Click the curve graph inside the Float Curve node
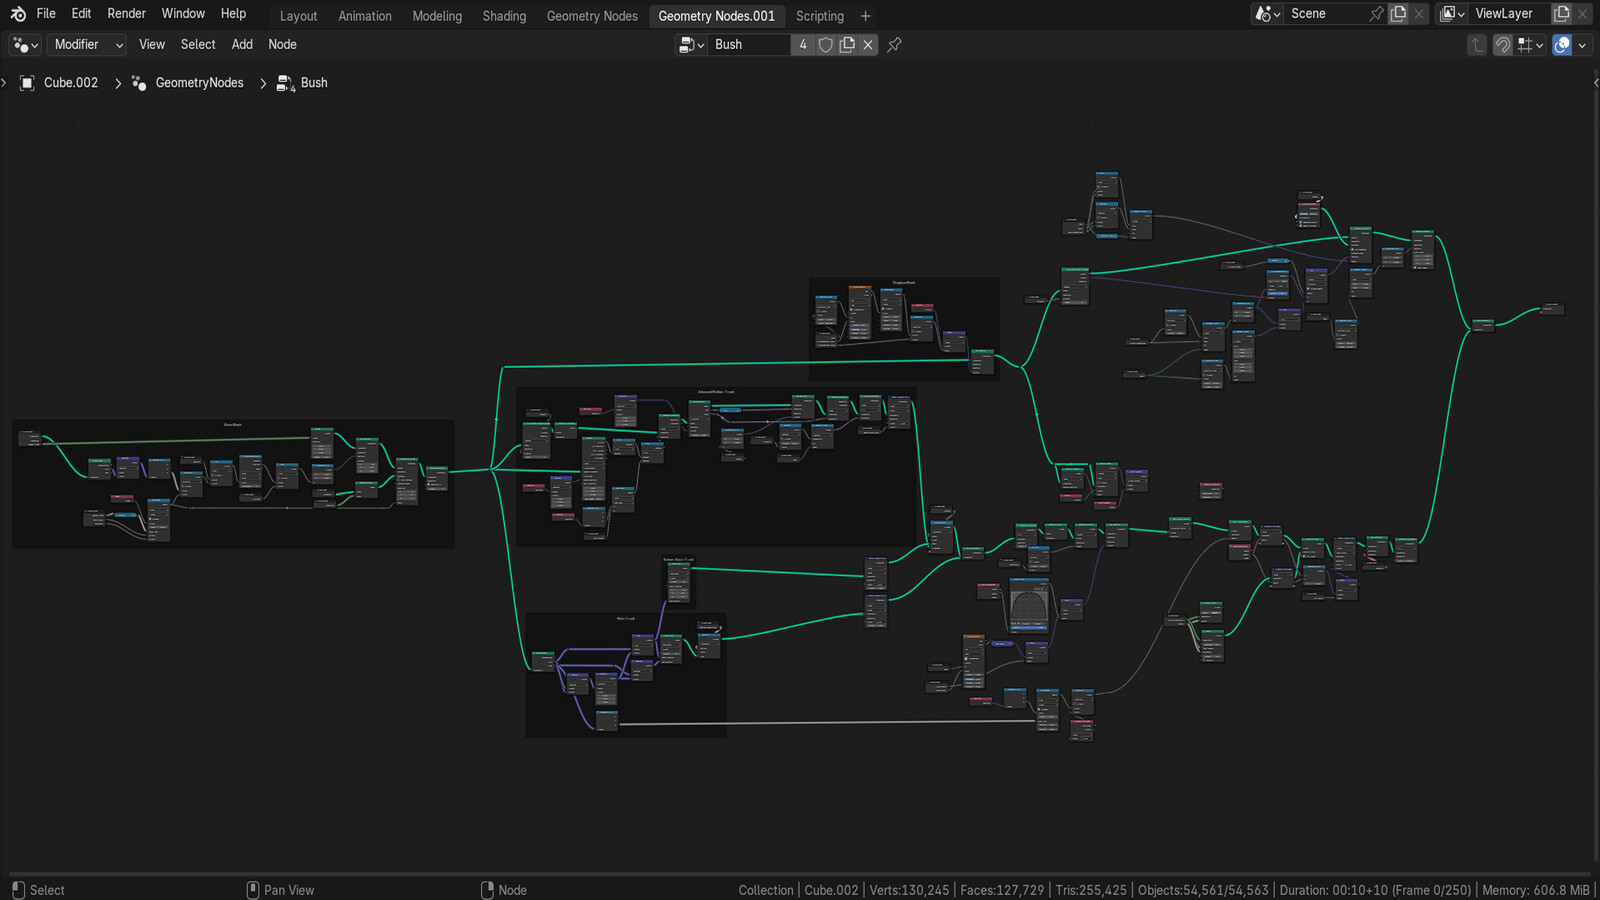Image resolution: width=1600 pixels, height=900 pixels. (1029, 605)
